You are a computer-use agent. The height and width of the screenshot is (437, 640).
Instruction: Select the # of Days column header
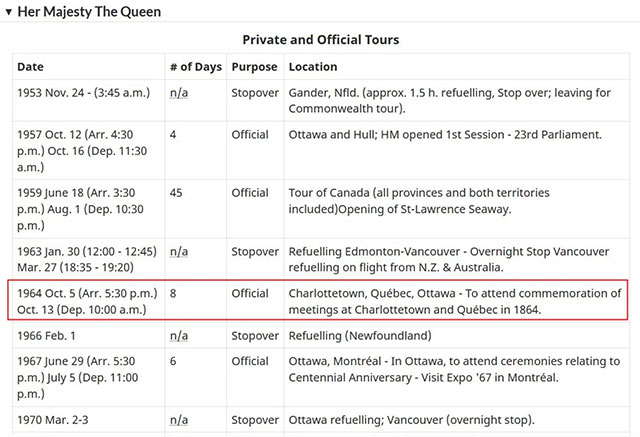[x=196, y=67]
